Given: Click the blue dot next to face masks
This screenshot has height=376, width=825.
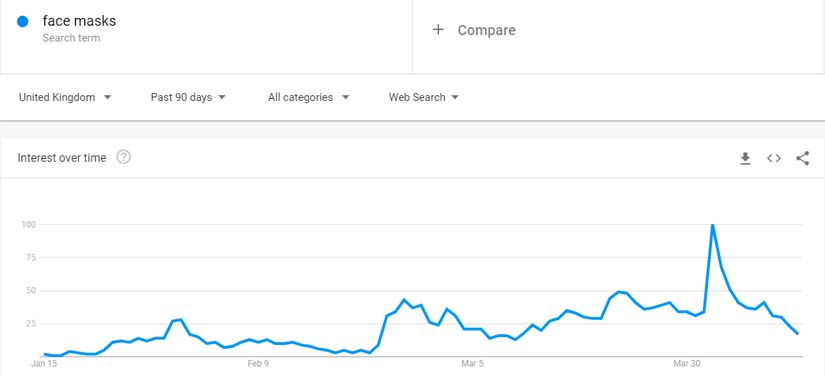Looking at the screenshot, I should (x=23, y=22).
